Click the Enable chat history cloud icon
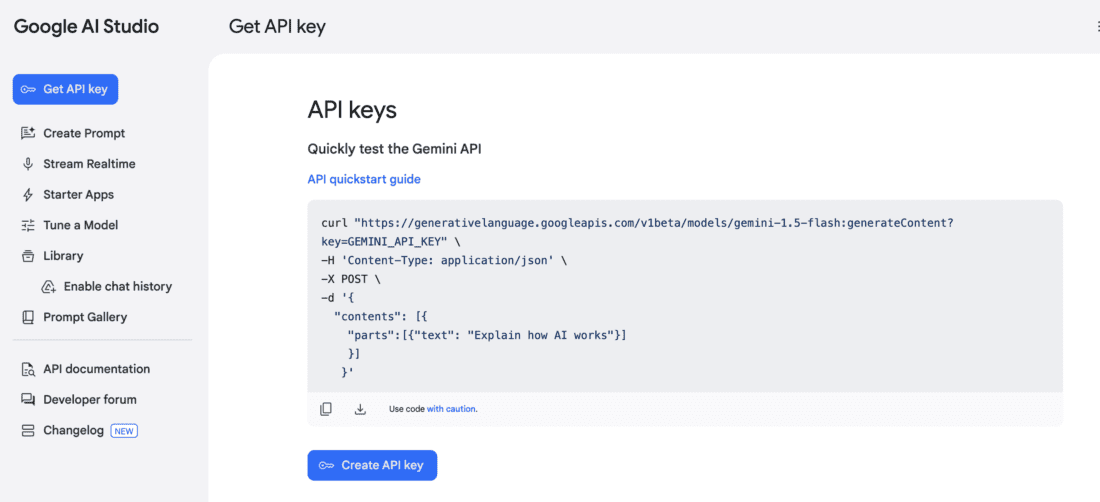The image size is (1100, 502). coord(48,287)
